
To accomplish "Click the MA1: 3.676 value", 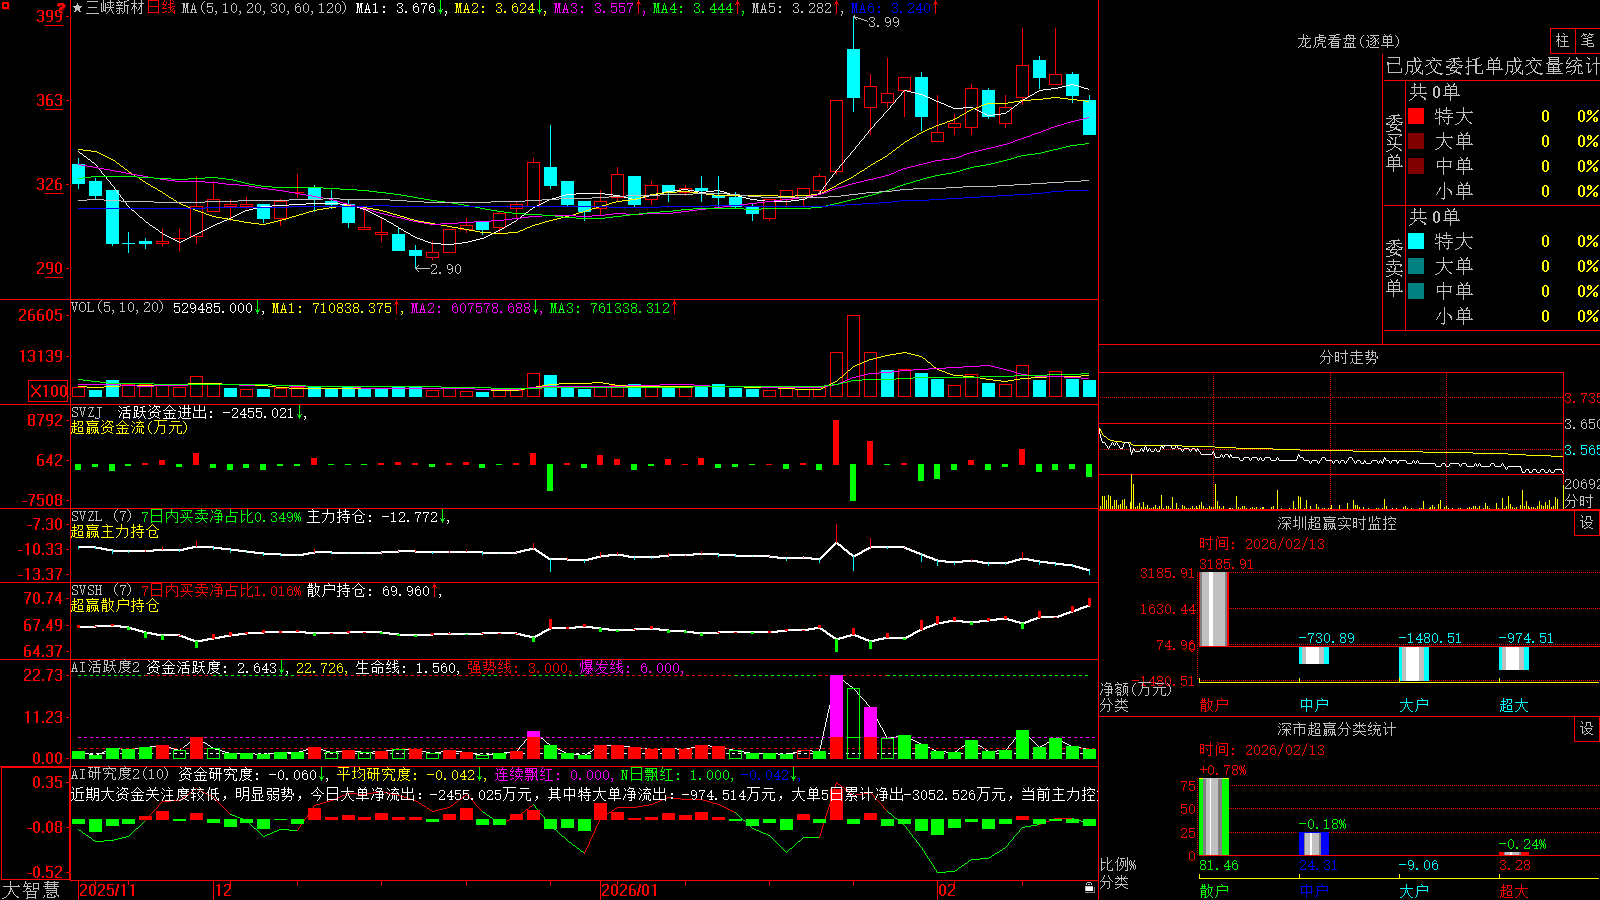I will pos(400,8).
